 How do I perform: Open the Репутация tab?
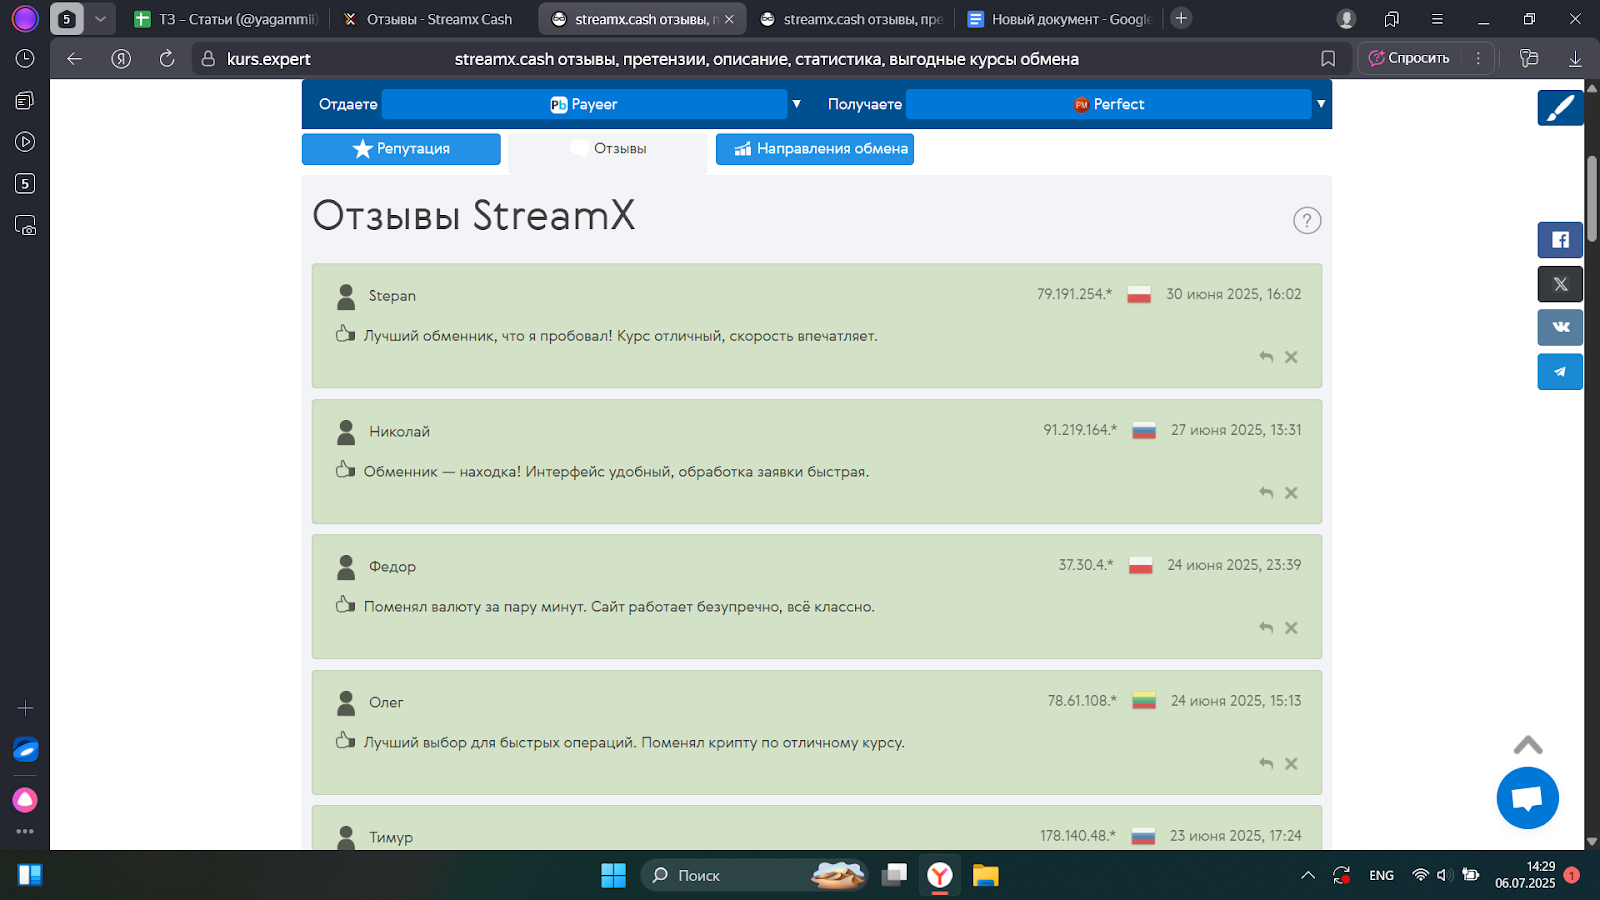(x=401, y=149)
